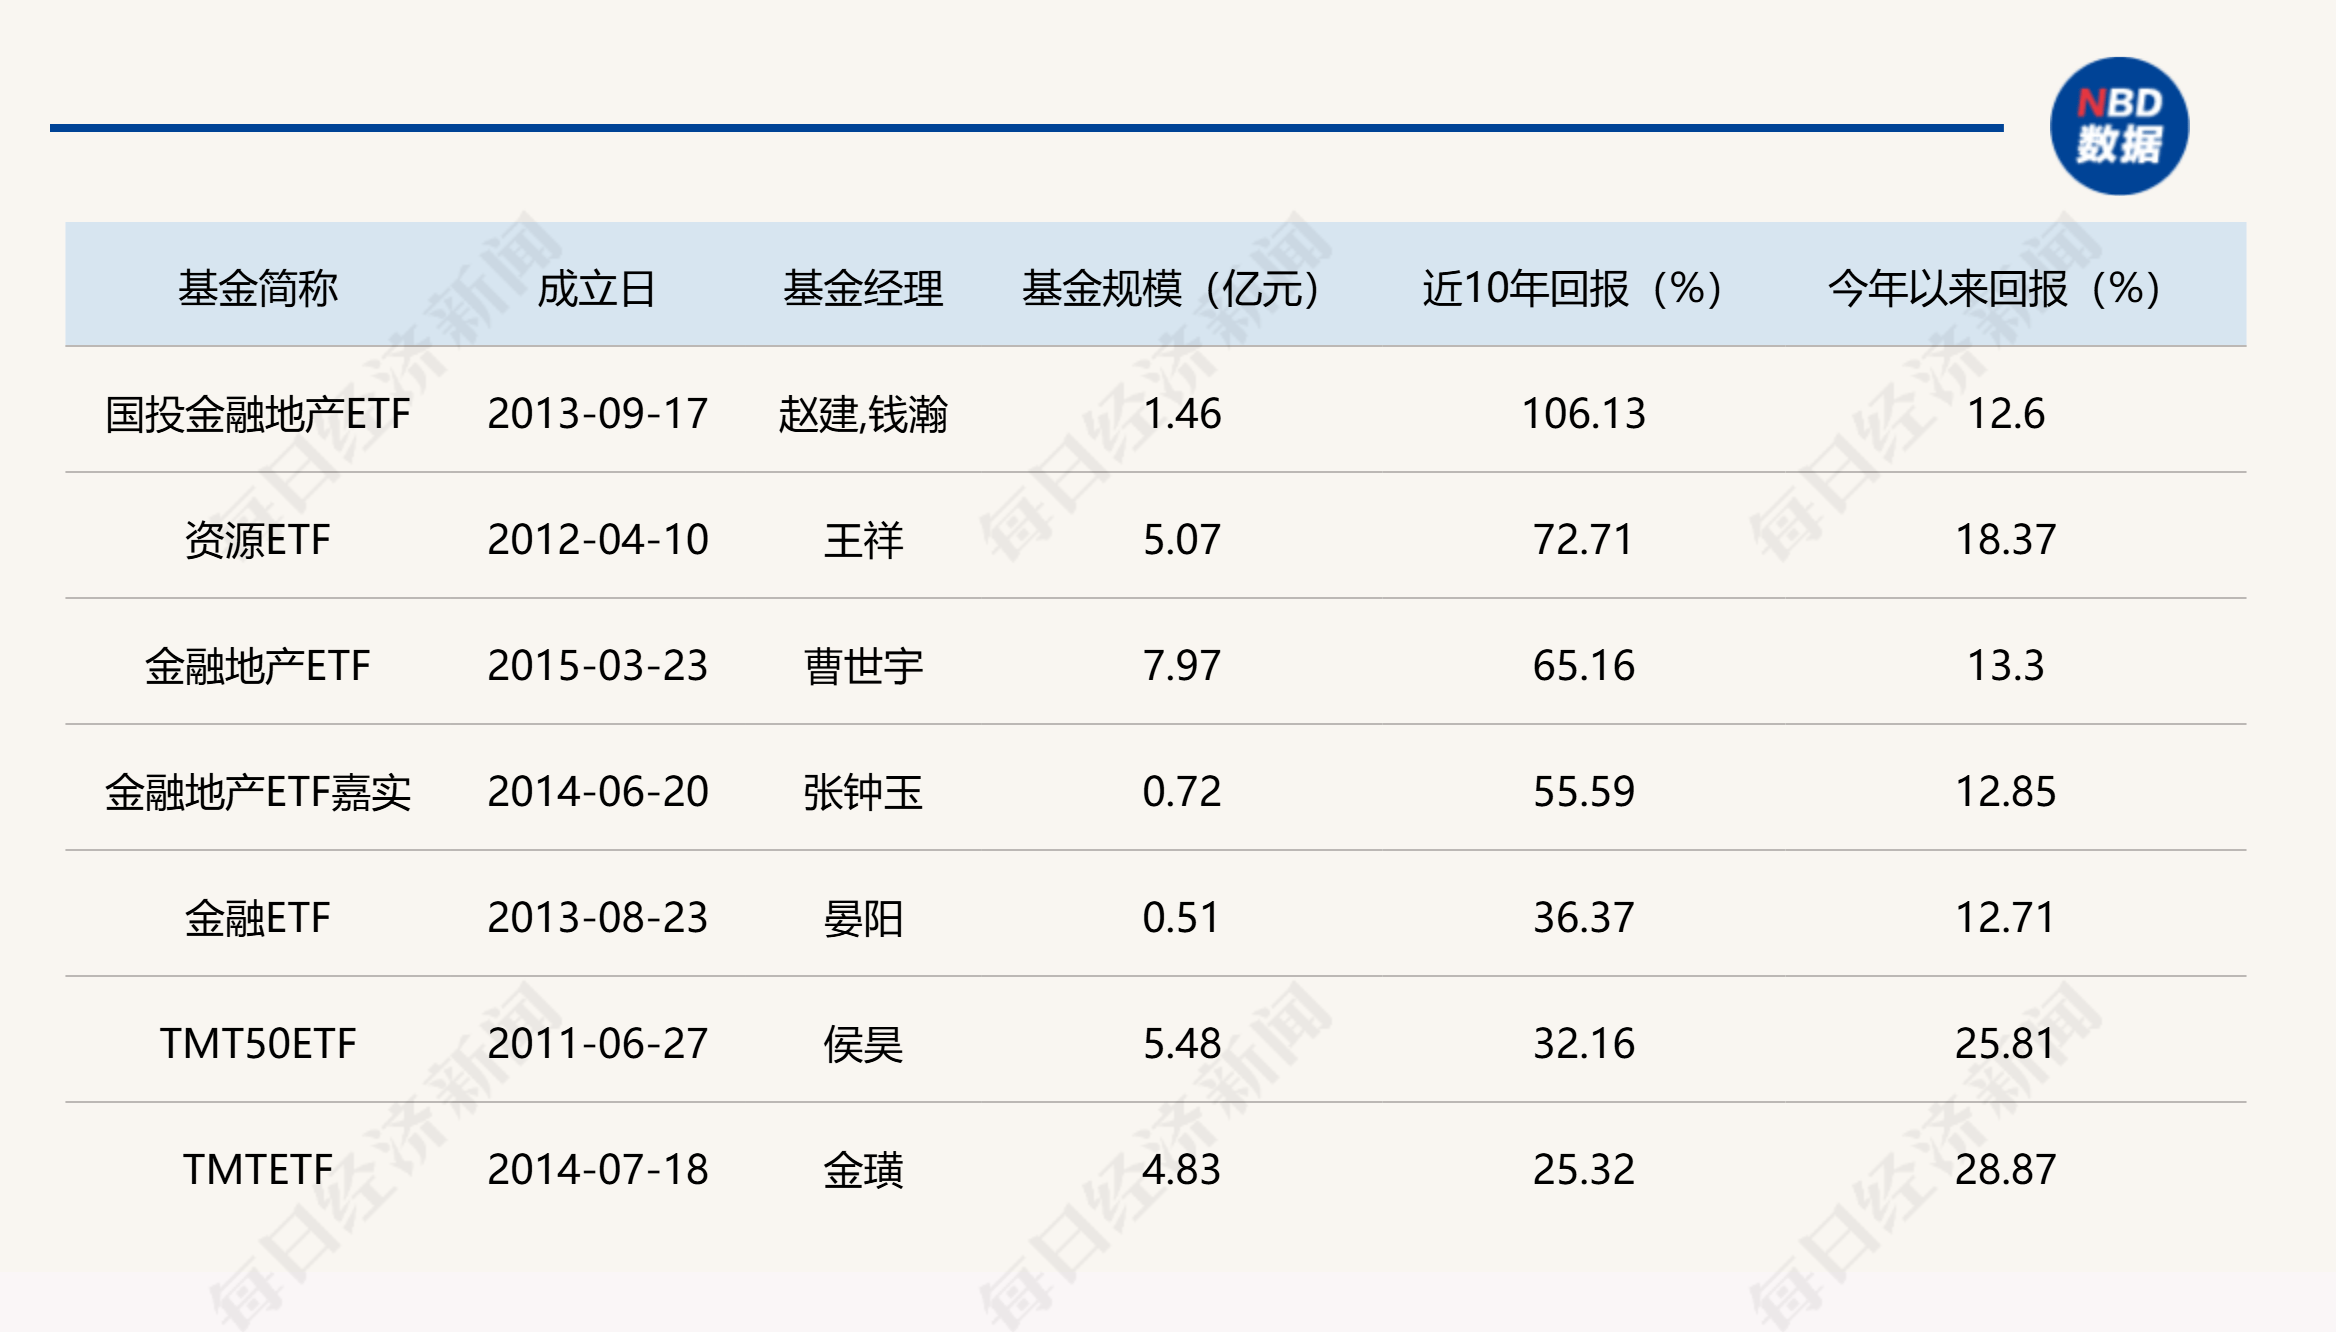Click the NBD数据 round logo
The image size is (2336, 1332).
[2118, 127]
